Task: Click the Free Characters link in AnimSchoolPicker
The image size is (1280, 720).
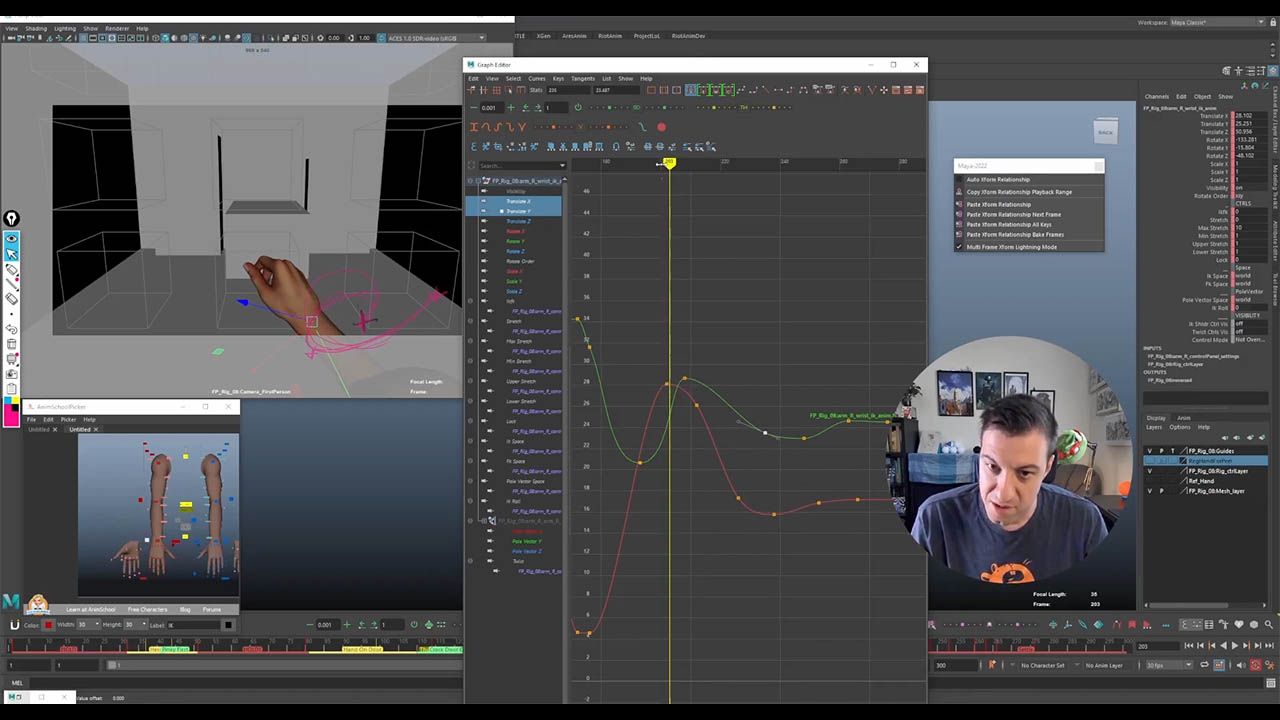Action: coord(147,609)
